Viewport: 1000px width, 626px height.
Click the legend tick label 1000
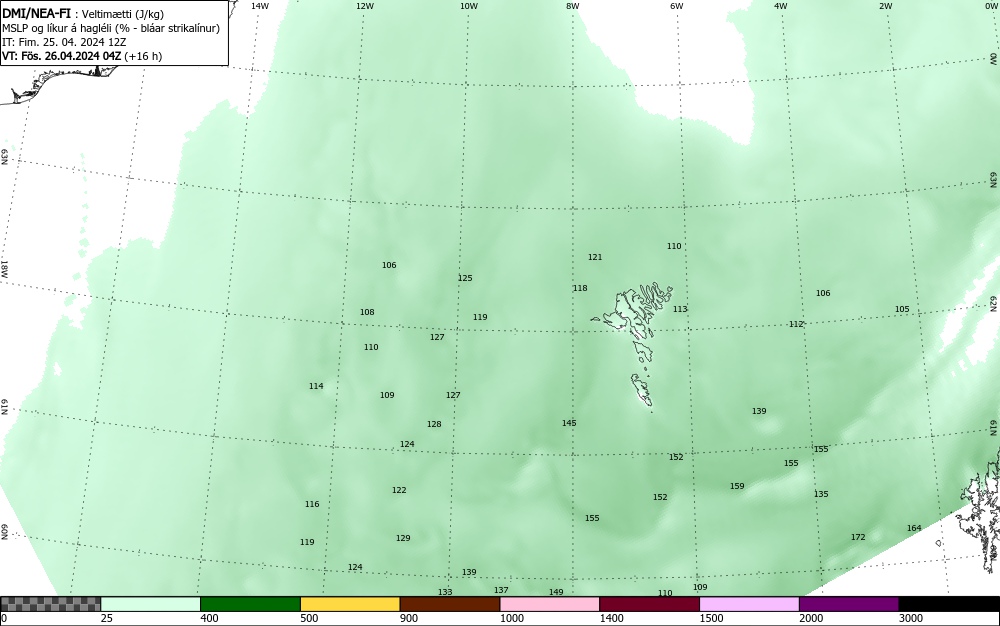pyautogui.click(x=511, y=618)
